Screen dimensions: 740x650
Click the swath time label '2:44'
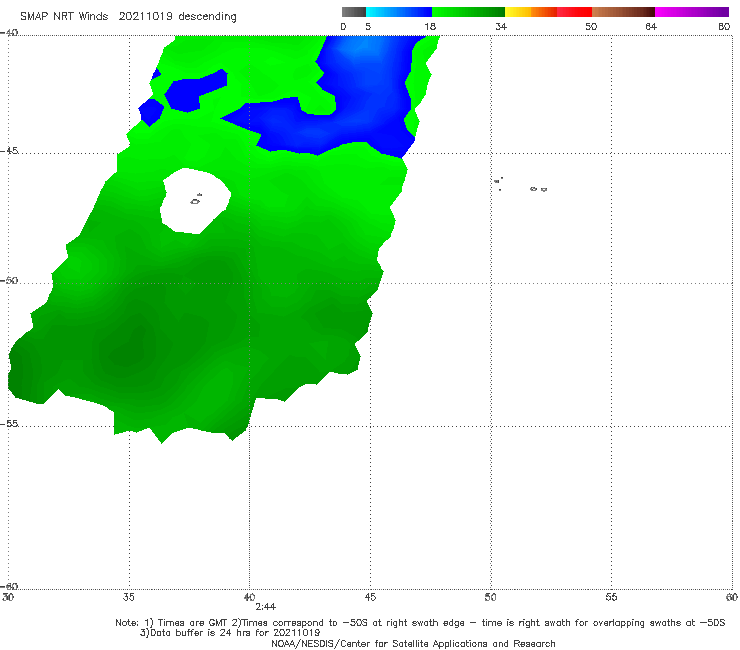click(x=266, y=607)
